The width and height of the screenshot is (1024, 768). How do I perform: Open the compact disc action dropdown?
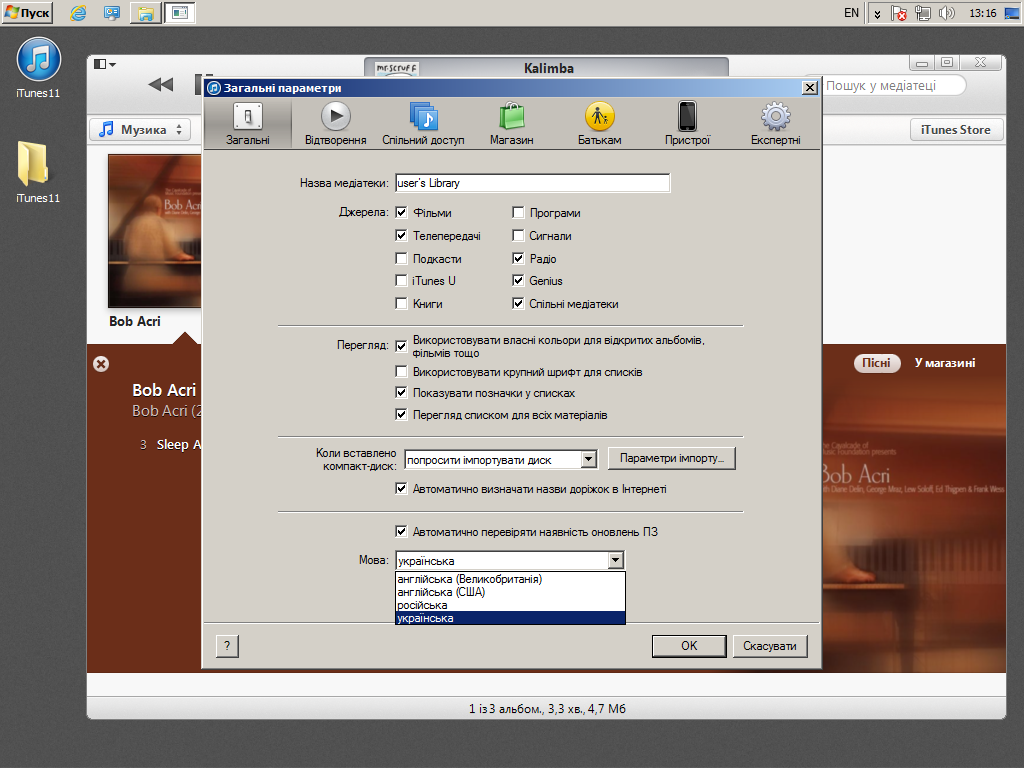pyautogui.click(x=588, y=459)
